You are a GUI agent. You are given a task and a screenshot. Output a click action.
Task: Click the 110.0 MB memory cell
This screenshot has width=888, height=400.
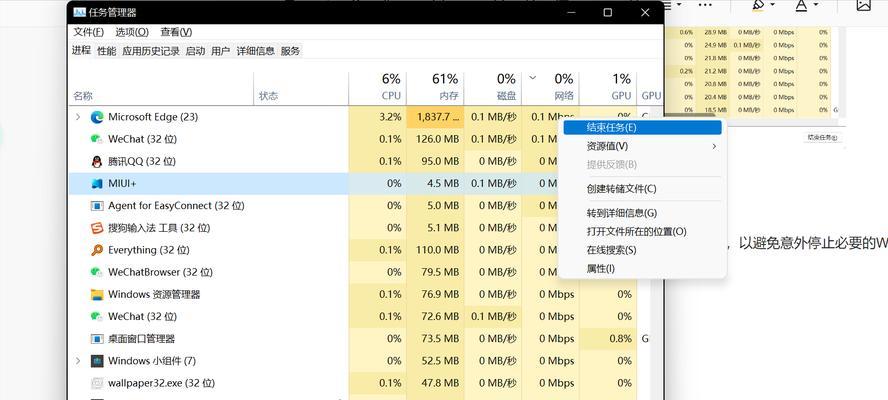click(436, 250)
